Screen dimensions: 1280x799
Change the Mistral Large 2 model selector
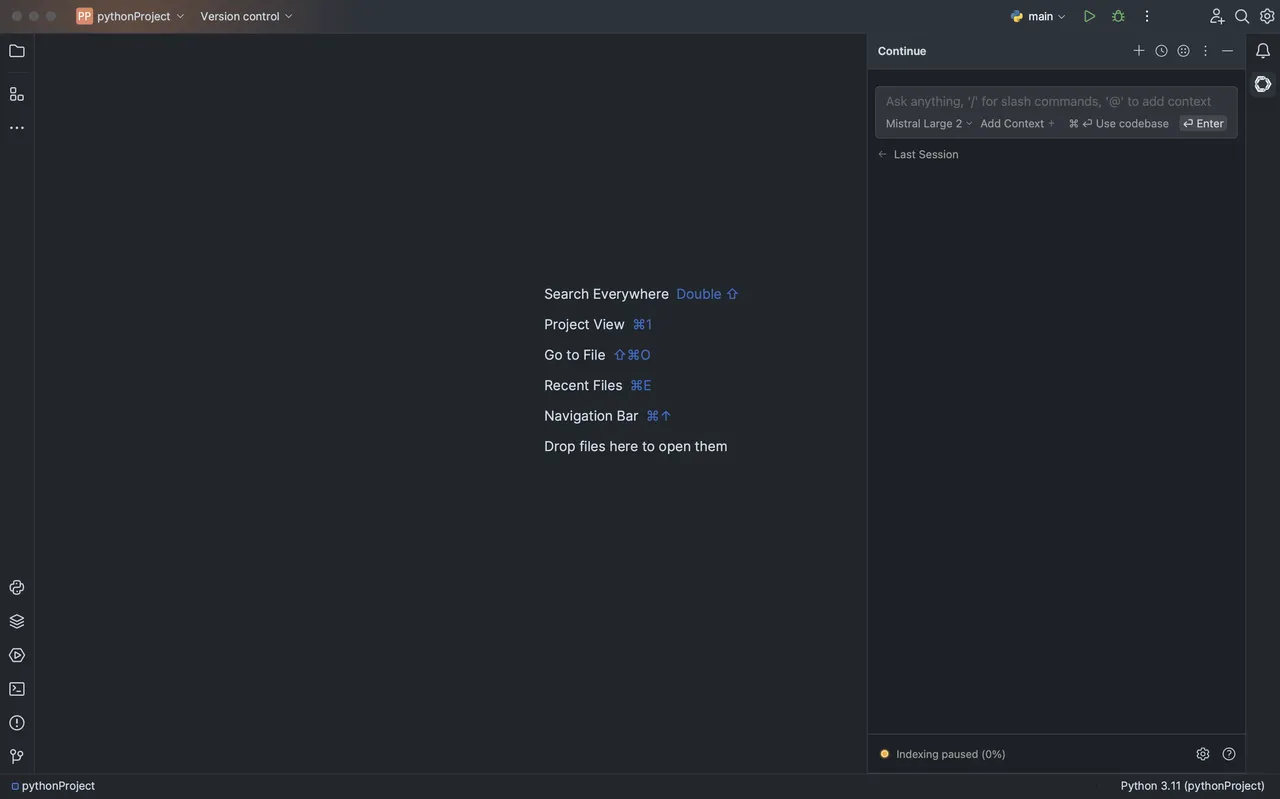coord(929,124)
